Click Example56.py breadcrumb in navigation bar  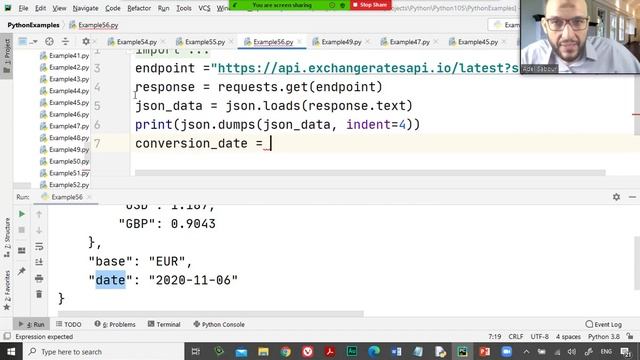94,25
